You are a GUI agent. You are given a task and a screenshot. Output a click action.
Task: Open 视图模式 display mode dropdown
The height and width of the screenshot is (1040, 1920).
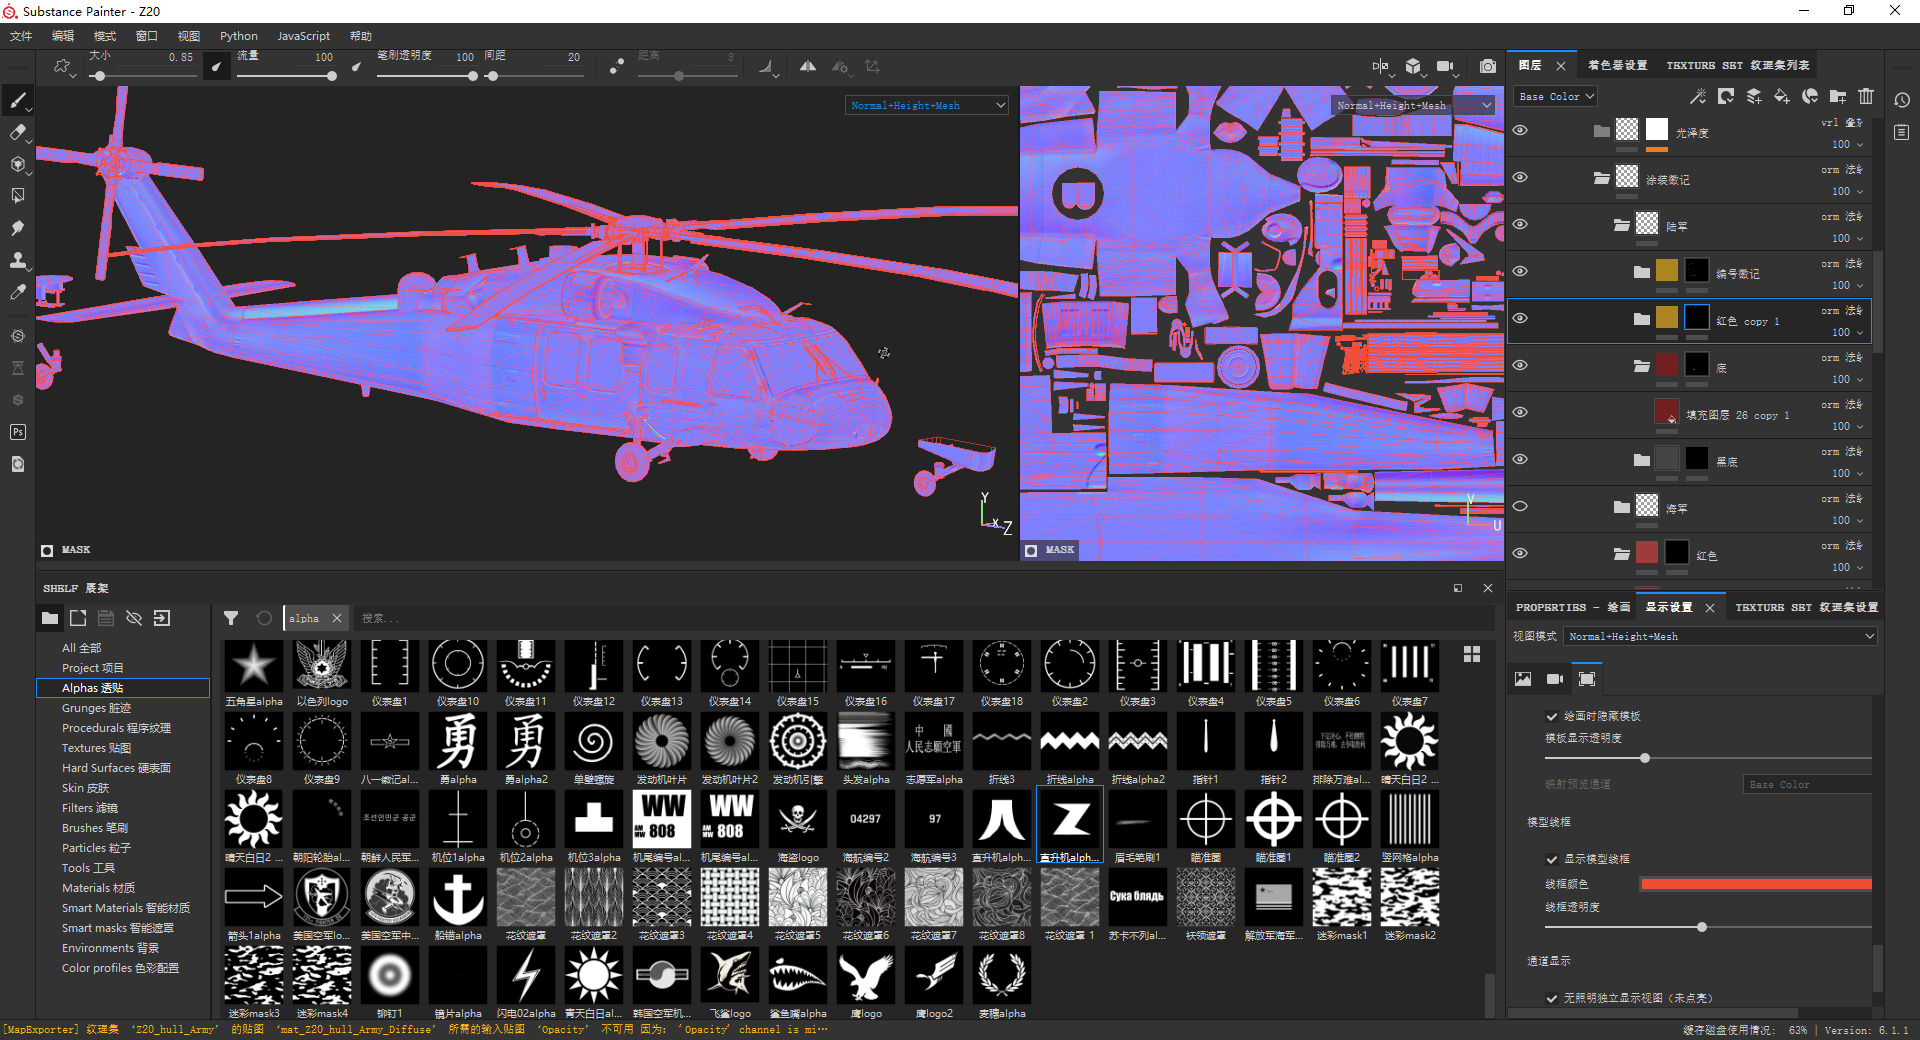click(1721, 636)
